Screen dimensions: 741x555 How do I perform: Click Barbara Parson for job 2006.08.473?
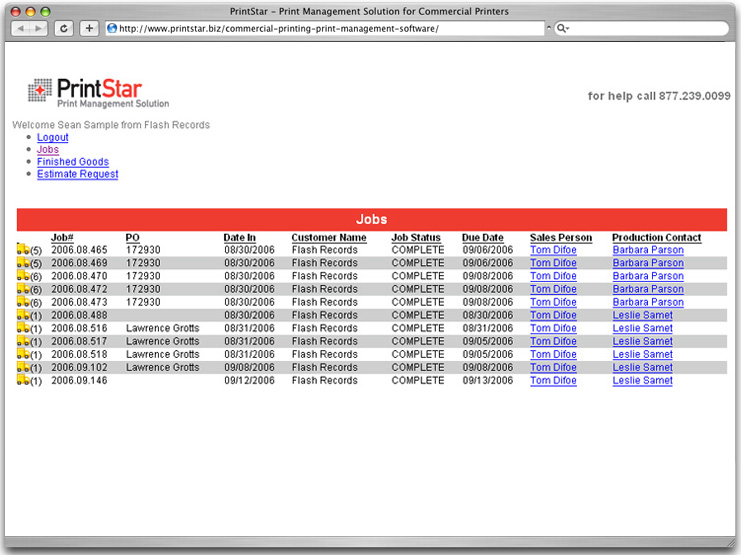(x=648, y=302)
